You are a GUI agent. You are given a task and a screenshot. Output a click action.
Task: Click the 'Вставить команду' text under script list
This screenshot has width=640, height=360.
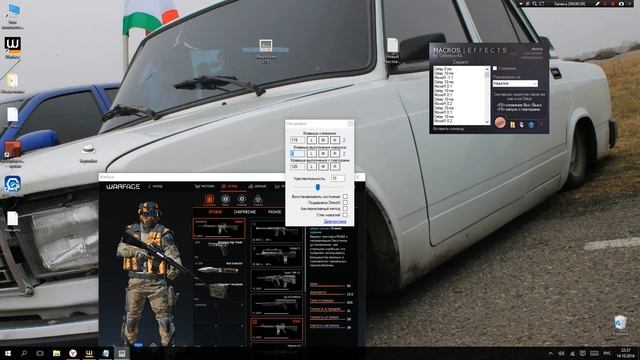(x=449, y=129)
